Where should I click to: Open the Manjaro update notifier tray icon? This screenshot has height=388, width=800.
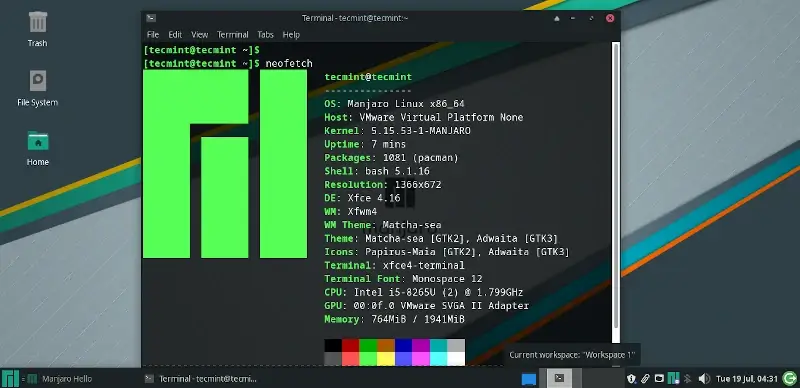tap(673, 379)
